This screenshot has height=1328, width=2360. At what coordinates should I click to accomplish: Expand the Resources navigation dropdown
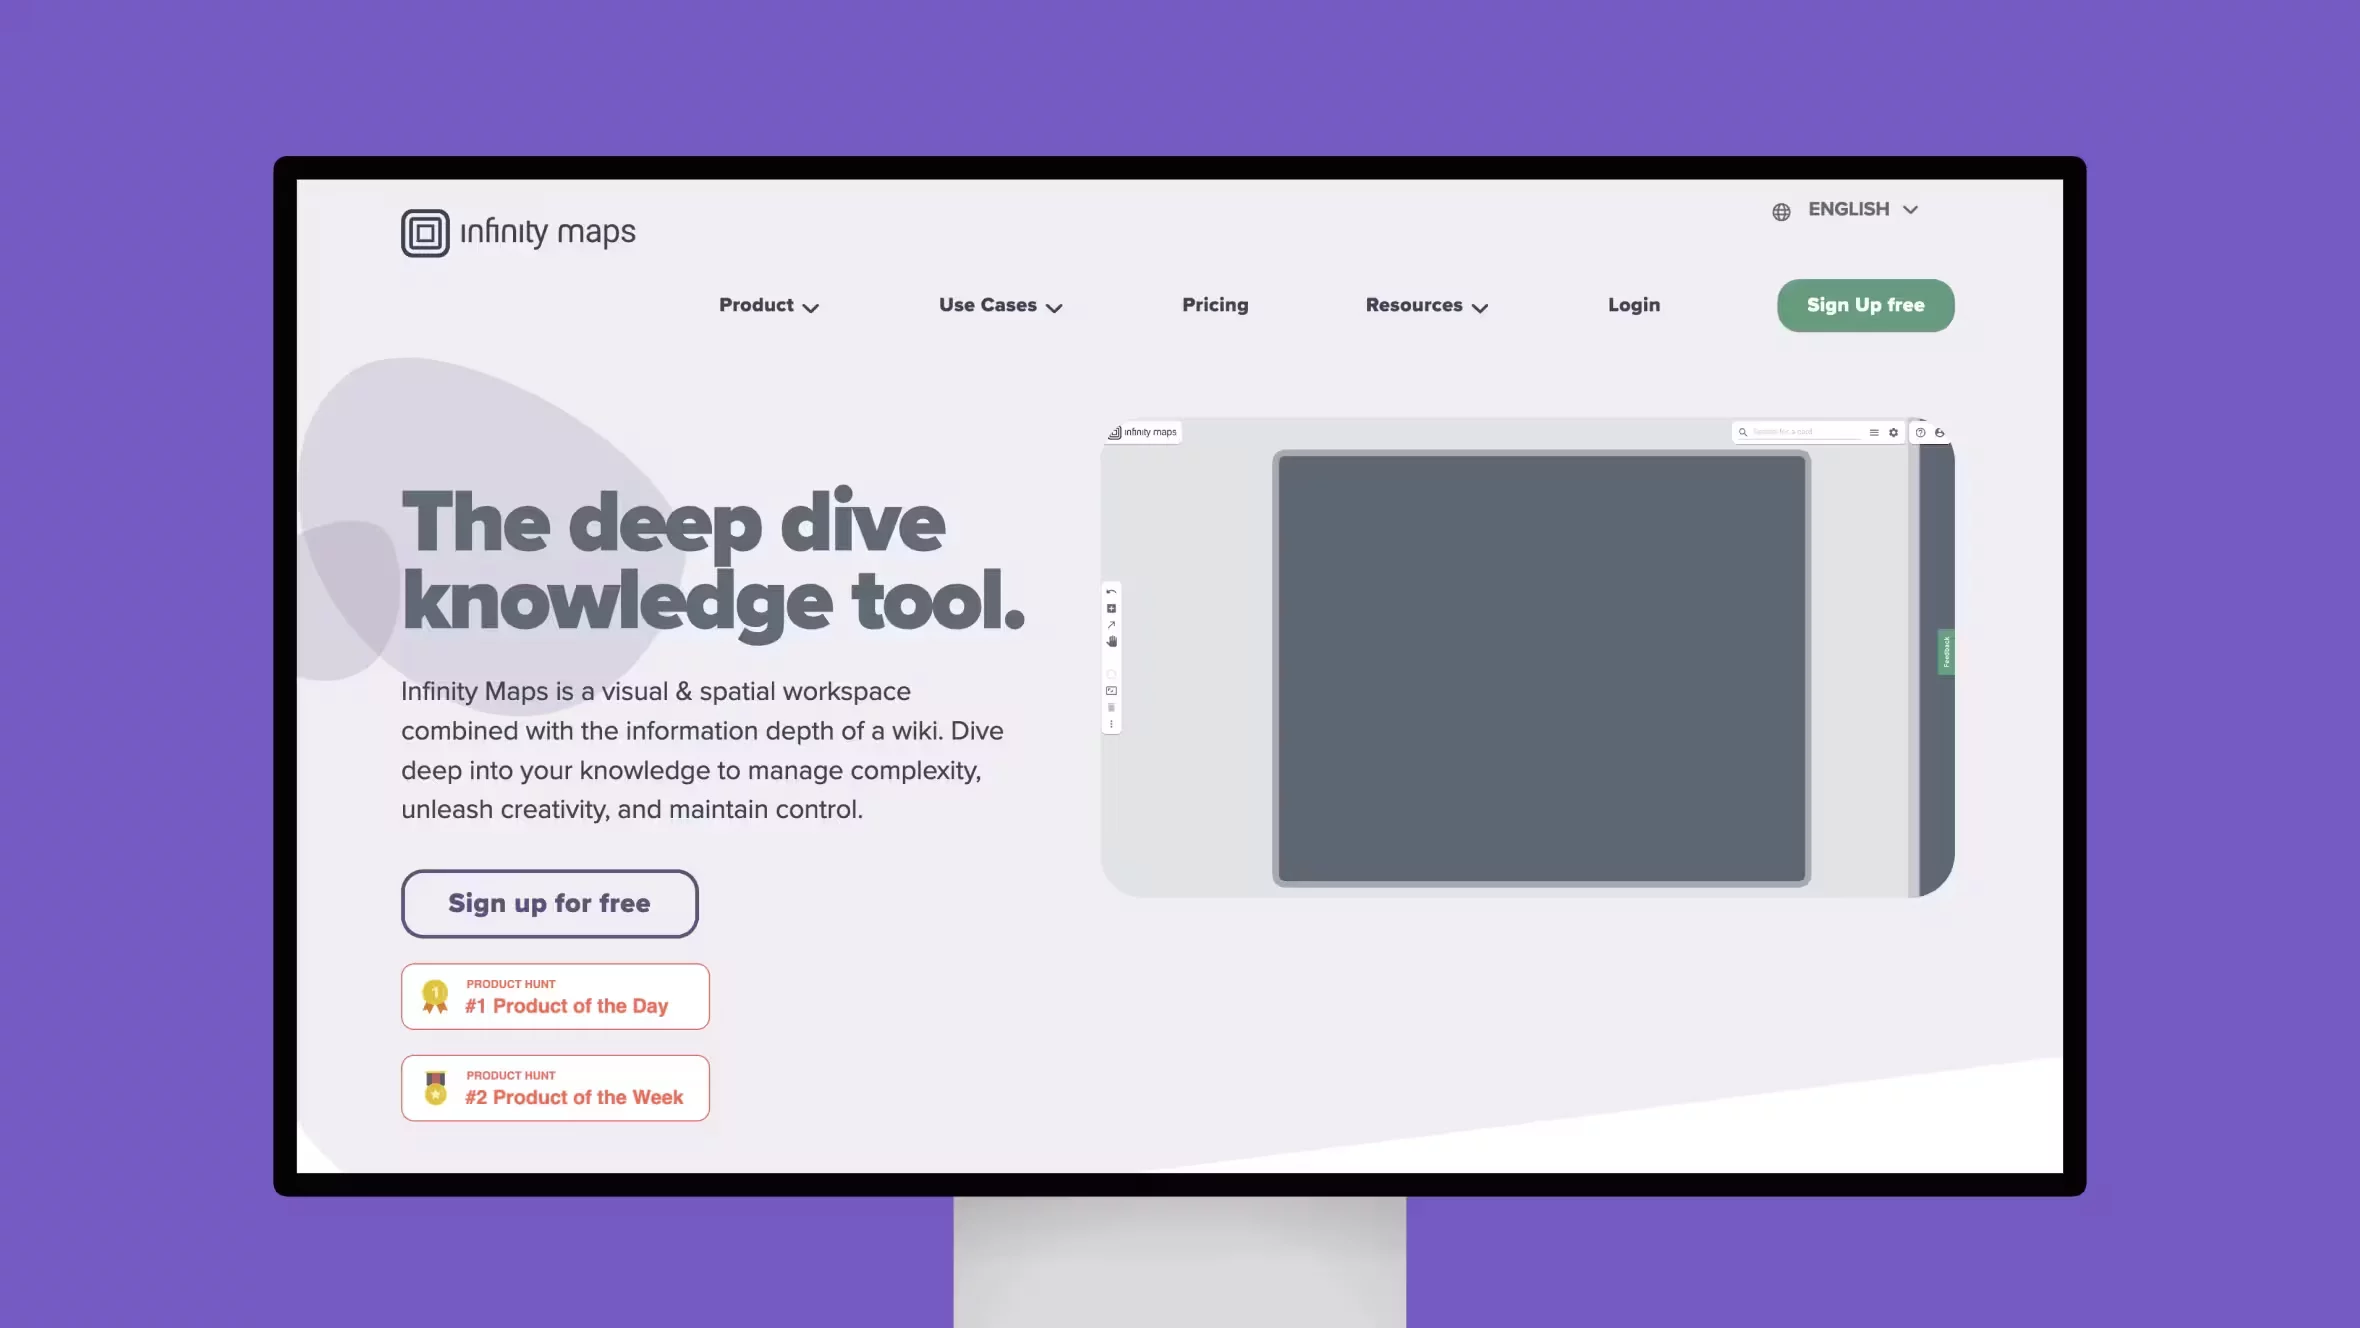(1425, 305)
